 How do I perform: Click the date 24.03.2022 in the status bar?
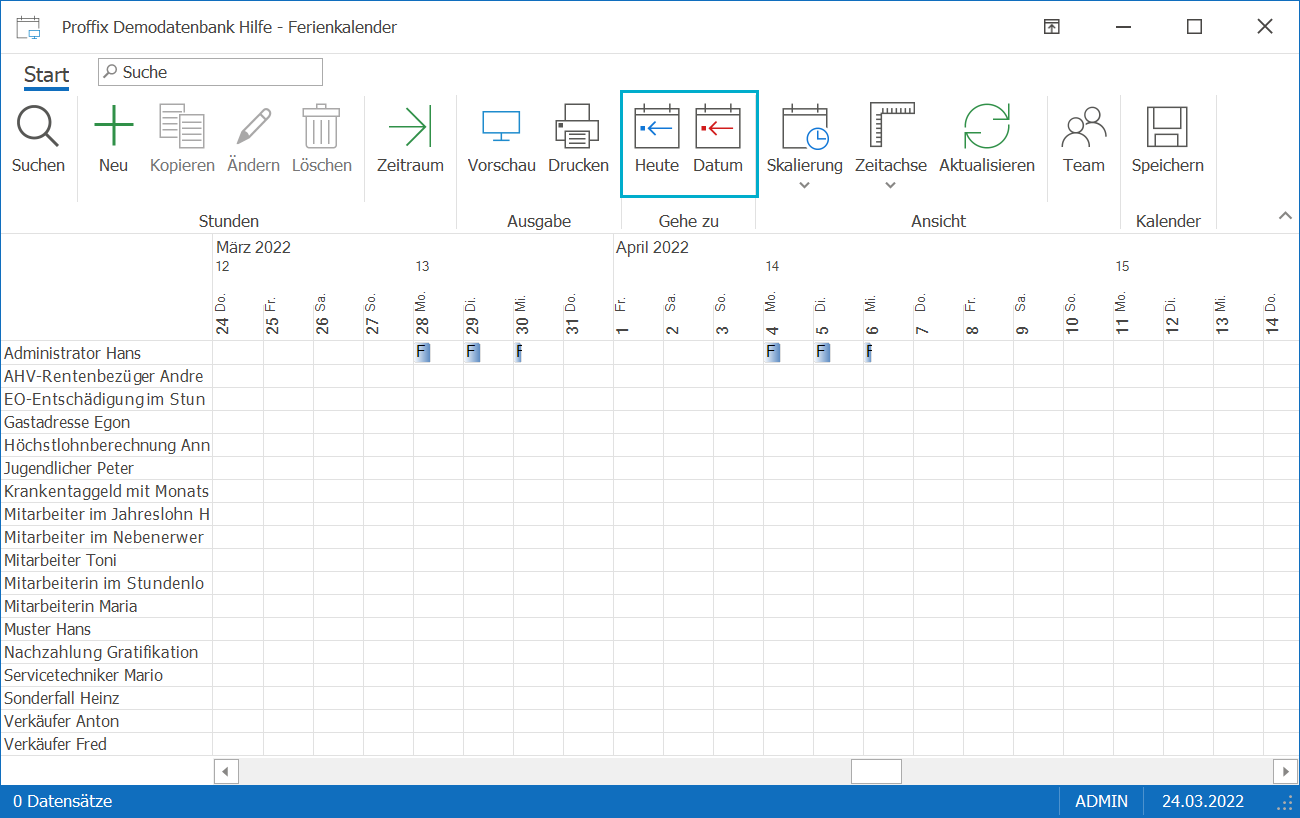click(x=1203, y=801)
